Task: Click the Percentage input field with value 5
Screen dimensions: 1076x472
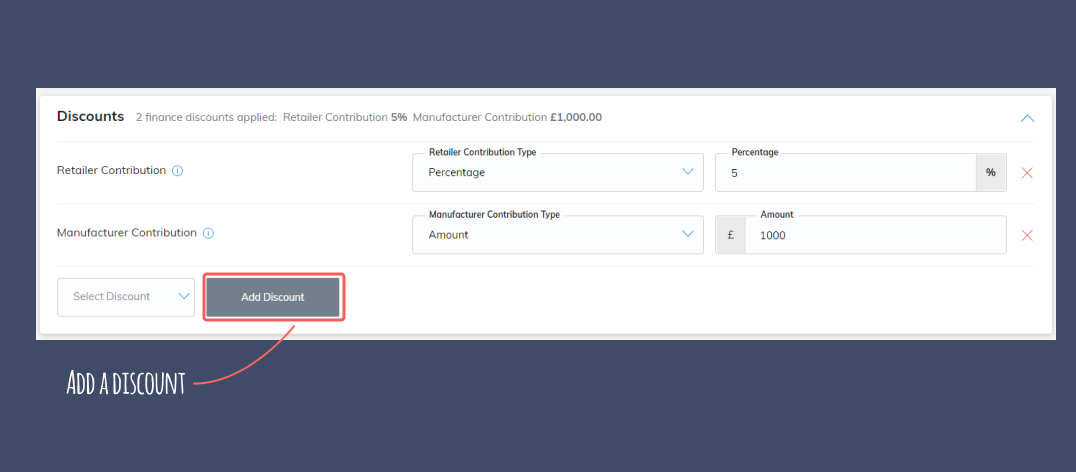Action: tap(845, 172)
